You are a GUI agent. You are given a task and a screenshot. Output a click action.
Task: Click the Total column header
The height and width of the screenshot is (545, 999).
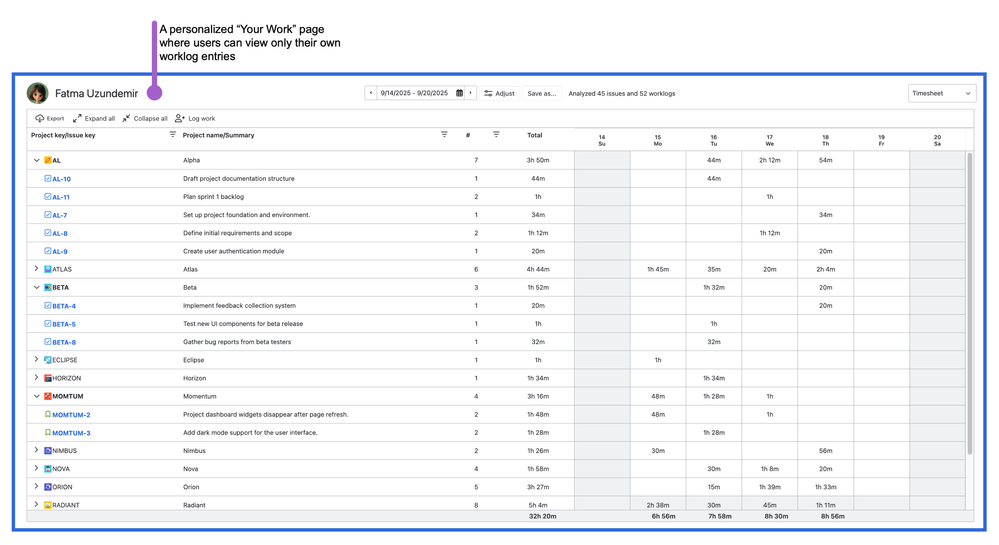point(535,135)
